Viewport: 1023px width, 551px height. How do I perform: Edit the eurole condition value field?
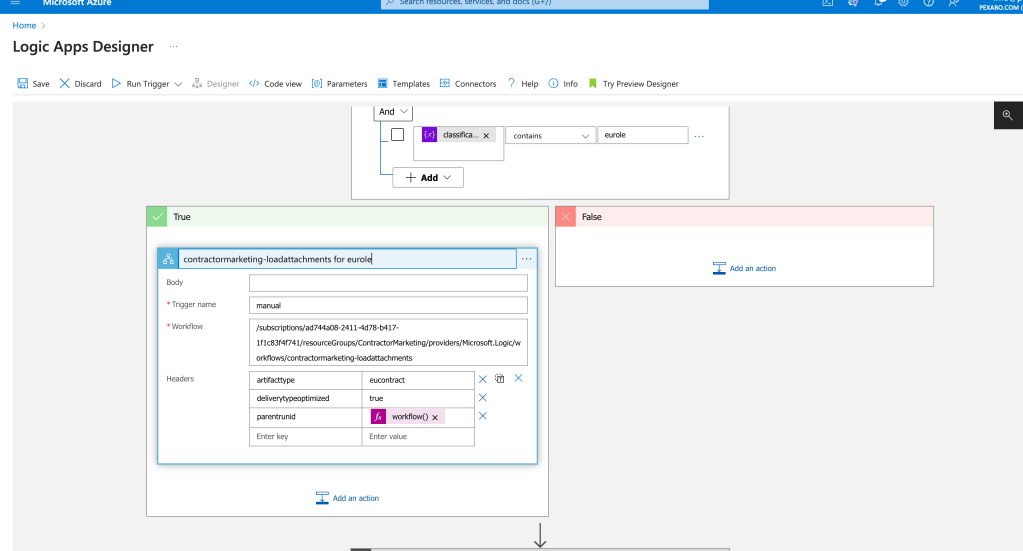coord(643,135)
